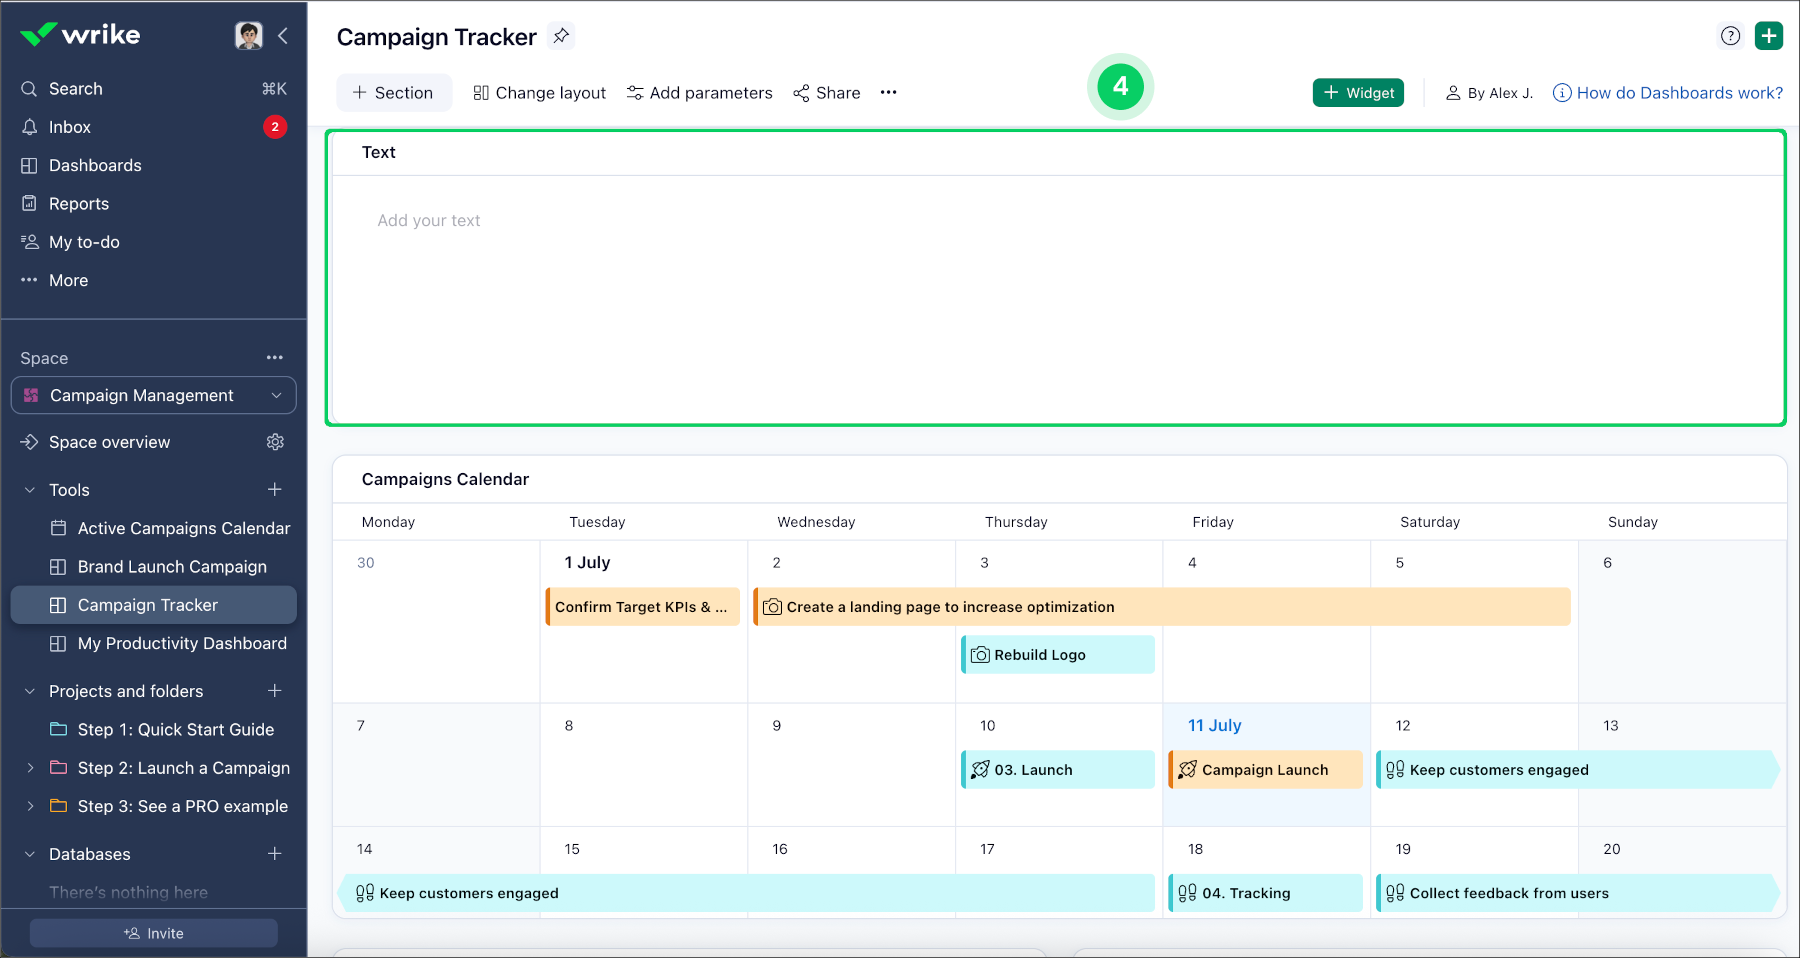
Task: Expand Step 3: See a PRO example
Action: pos(30,806)
